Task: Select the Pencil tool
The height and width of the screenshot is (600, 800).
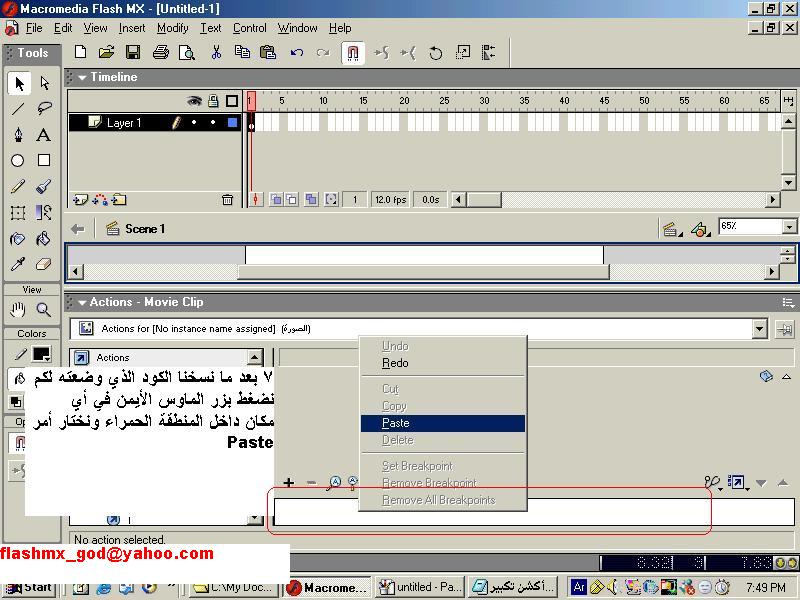Action: [18, 186]
